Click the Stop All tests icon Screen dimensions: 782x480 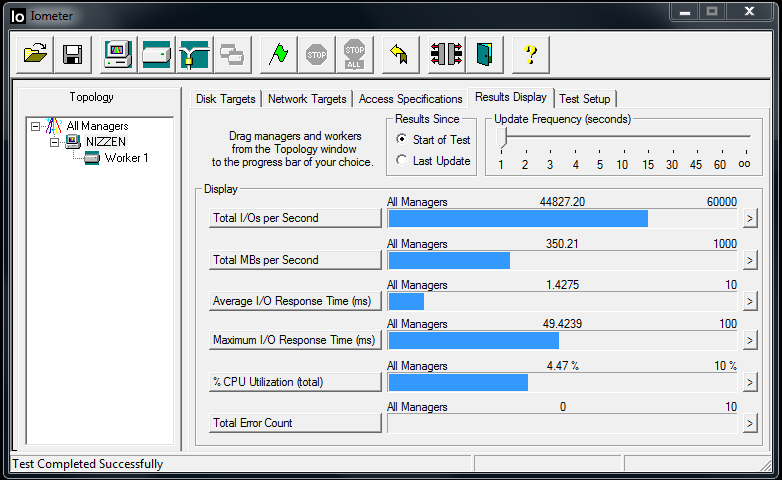point(355,54)
